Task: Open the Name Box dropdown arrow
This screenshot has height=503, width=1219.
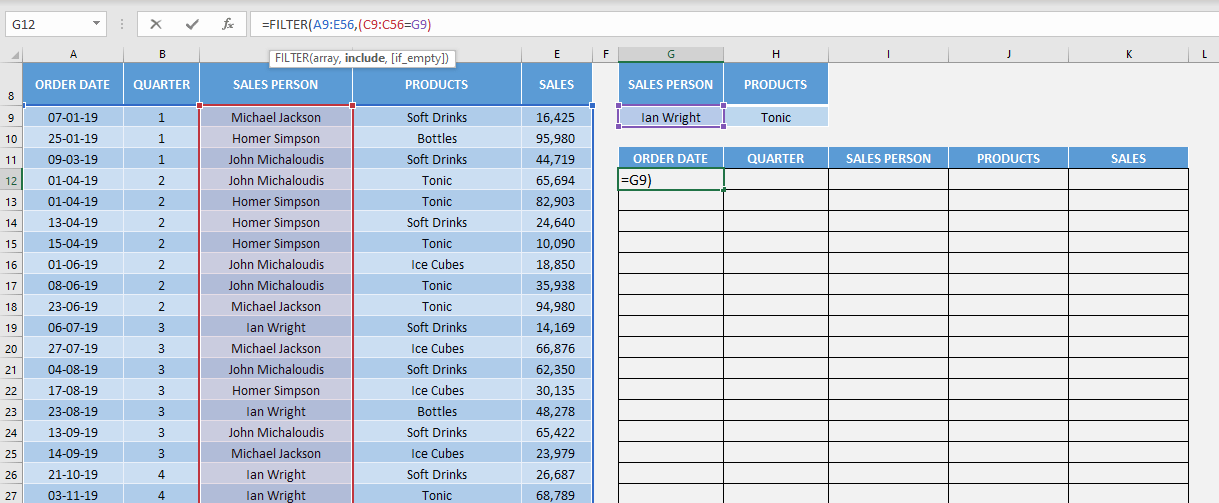Action: pyautogui.click(x=96, y=24)
